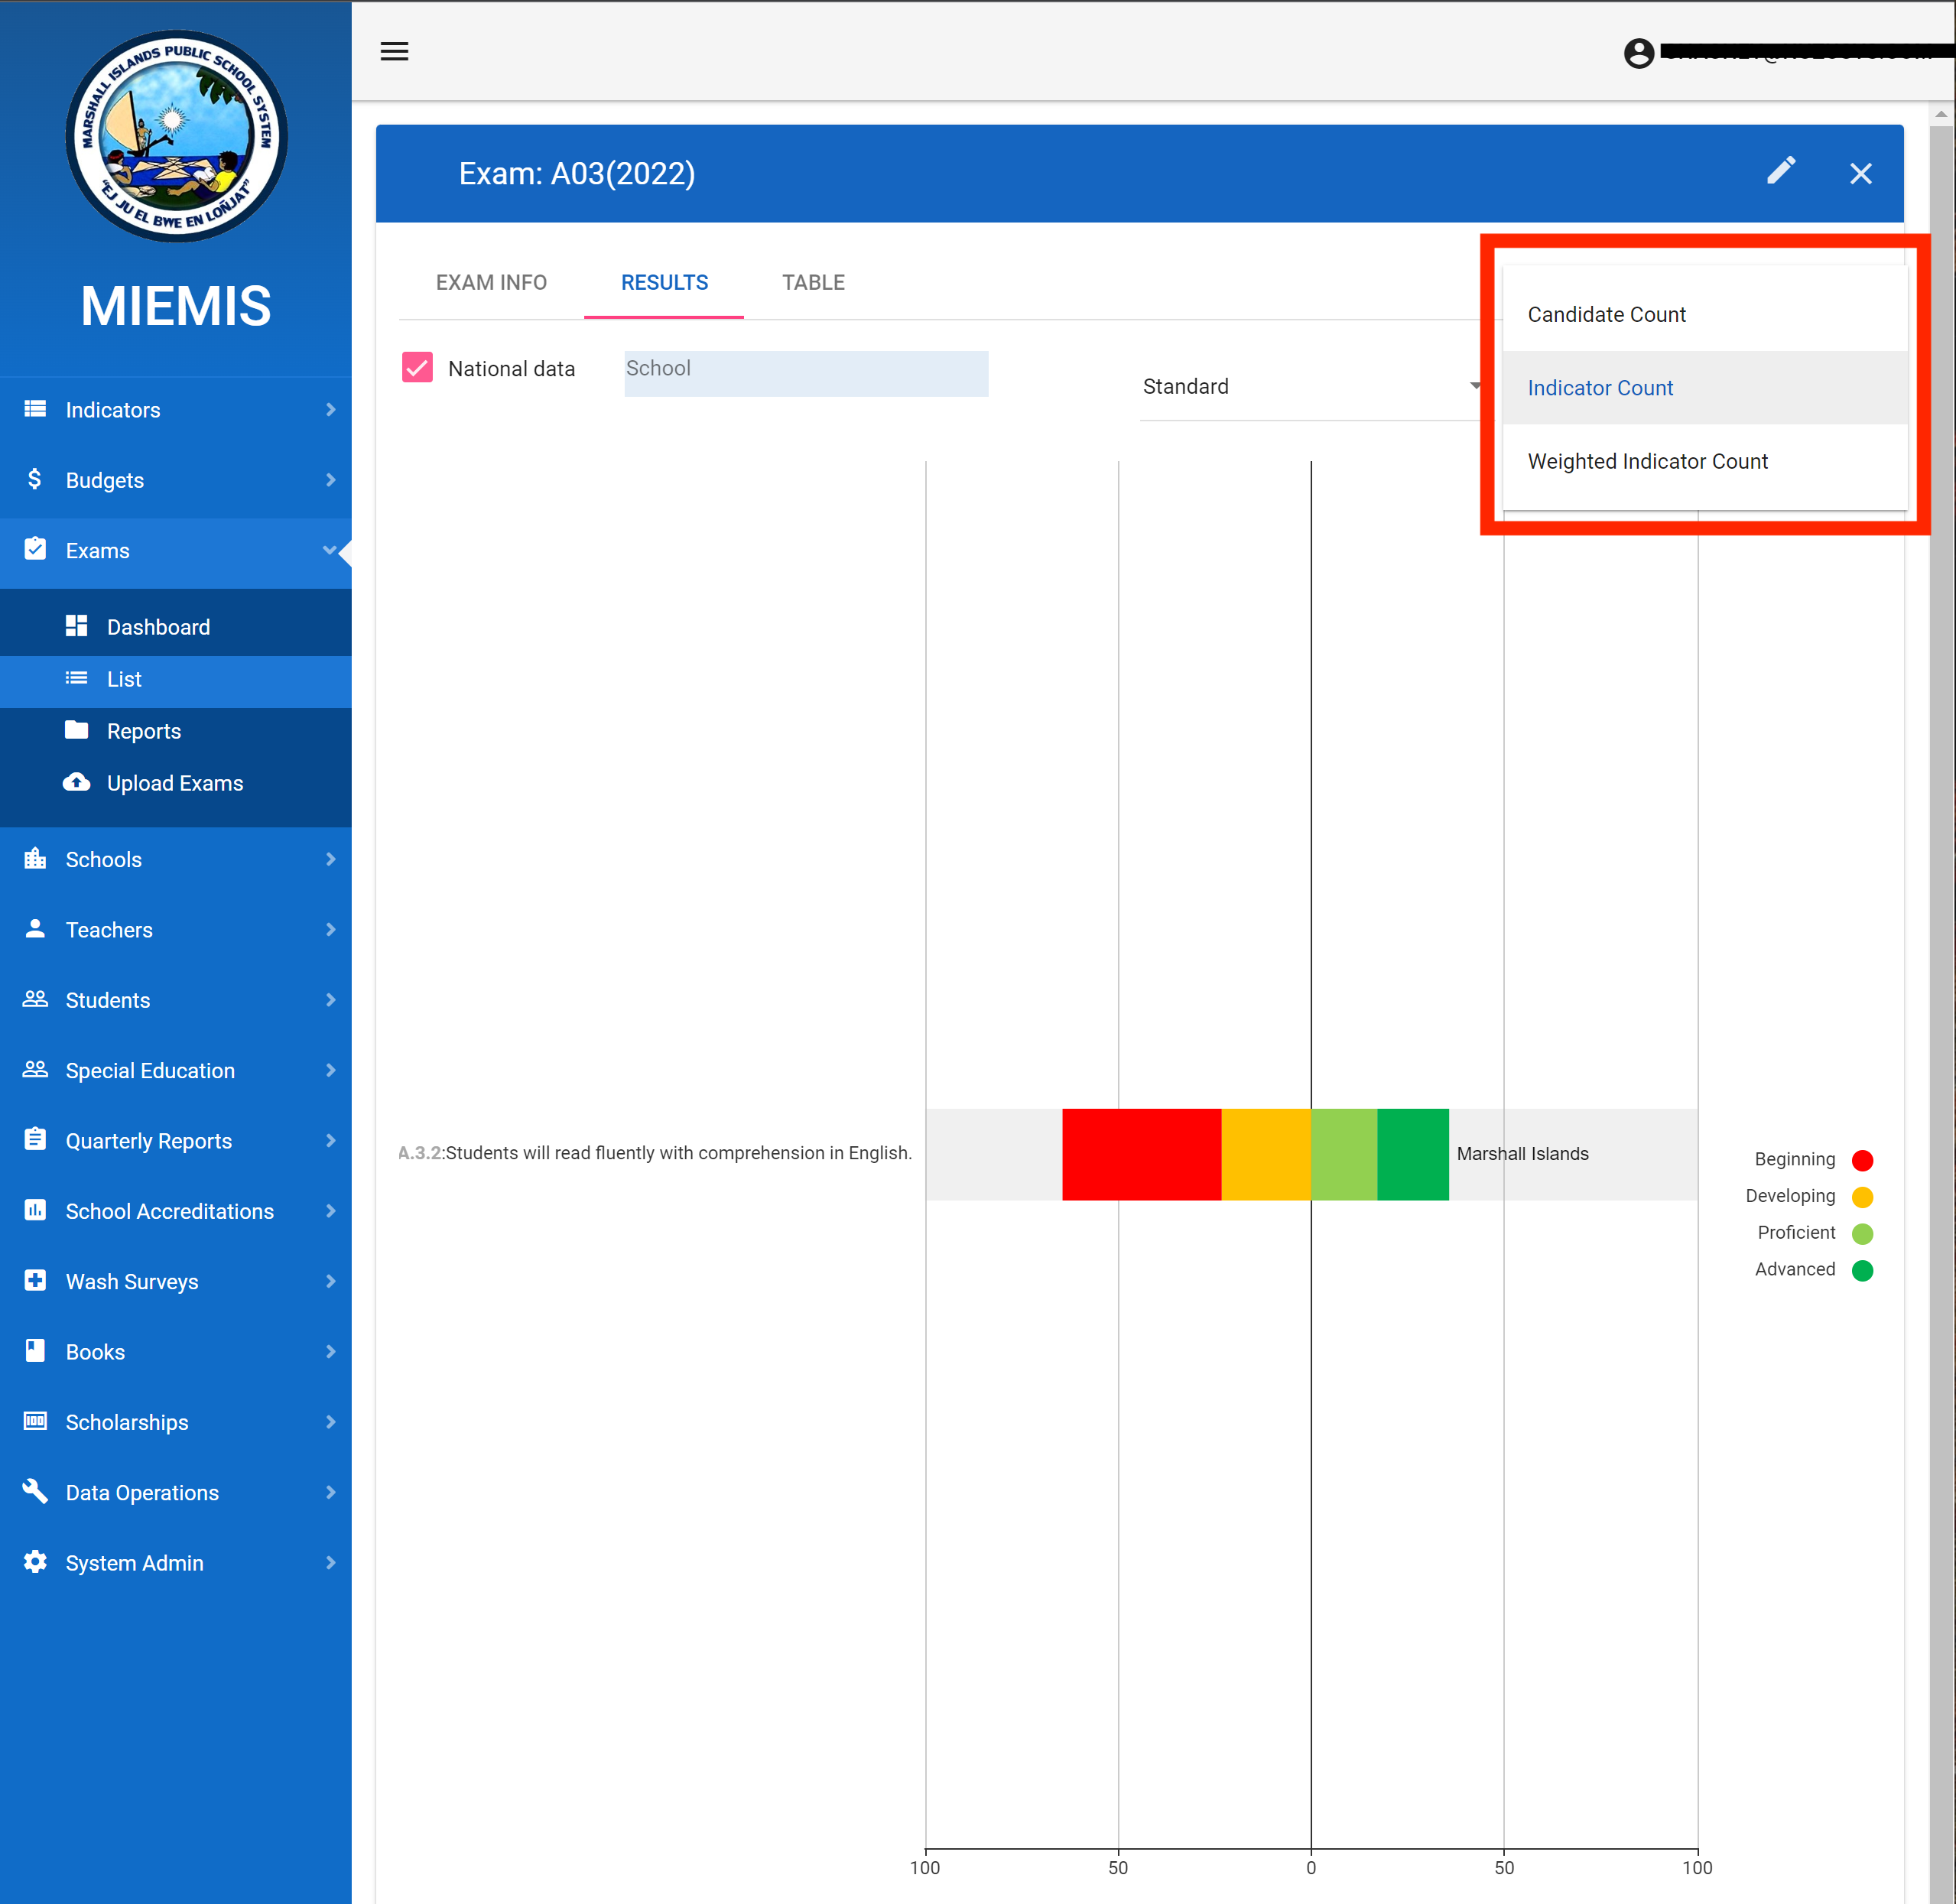This screenshot has width=1956, height=1904.
Task: Click the user account avatar icon
Action: tap(1638, 53)
